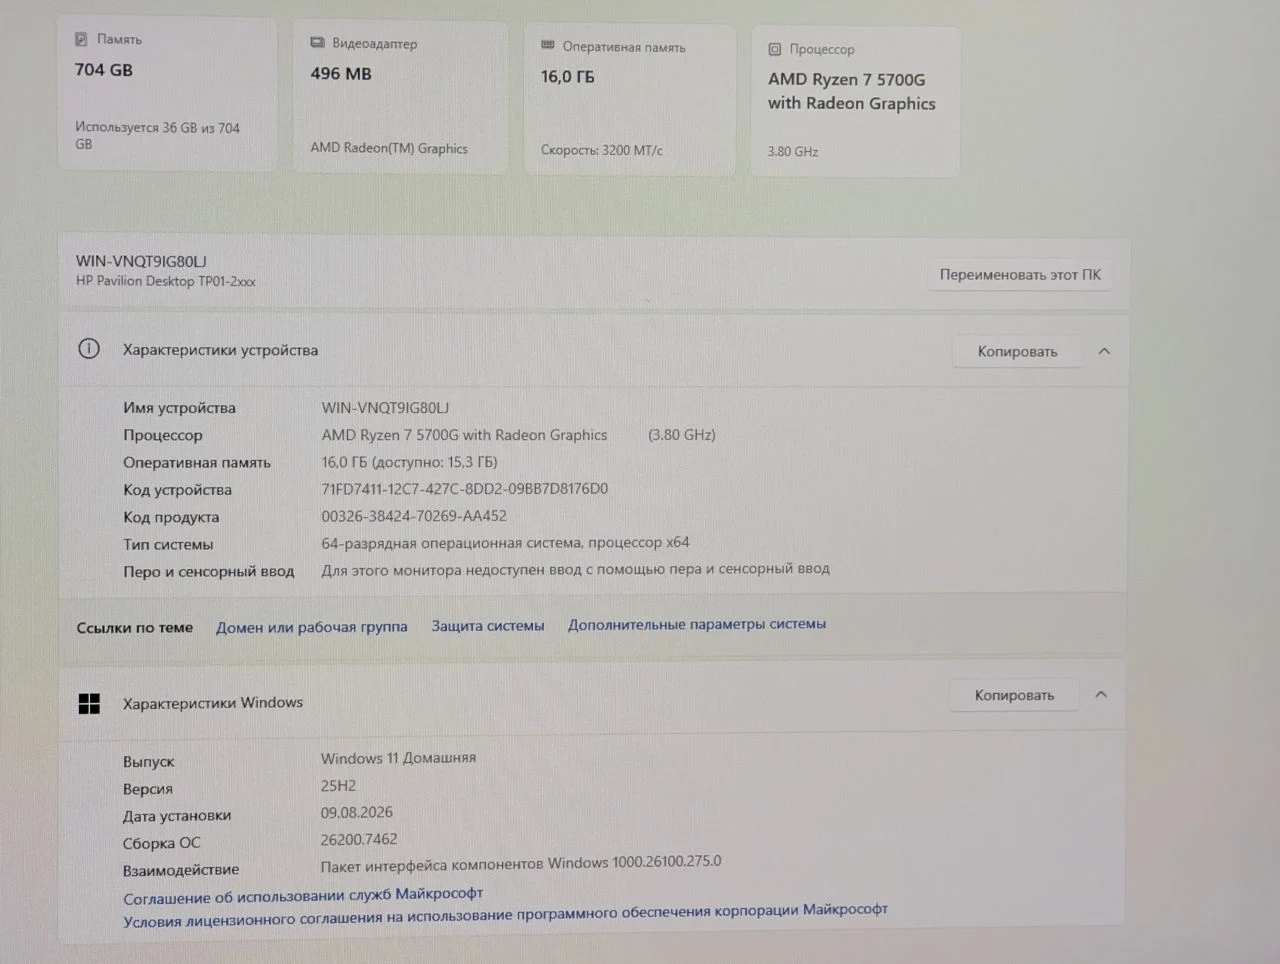Click the Характеристики Windows section heading
This screenshot has height=964, width=1280.
(213, 703)
